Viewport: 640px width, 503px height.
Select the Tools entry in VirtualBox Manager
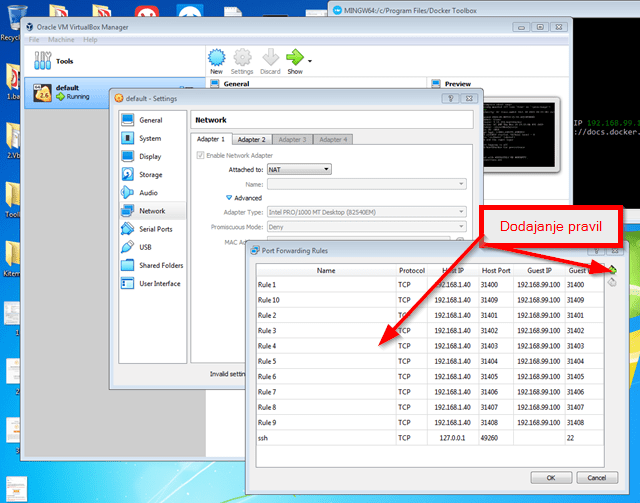point(114,61)
